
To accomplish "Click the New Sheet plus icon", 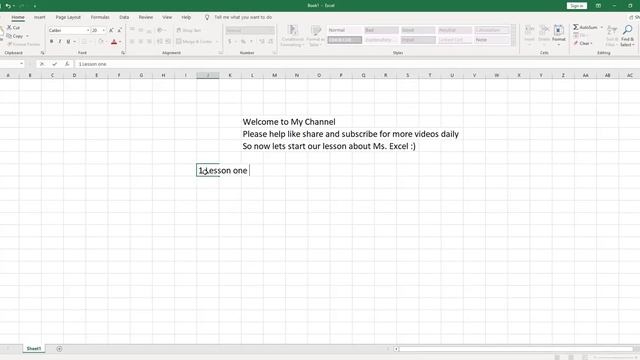I will 59,349.
